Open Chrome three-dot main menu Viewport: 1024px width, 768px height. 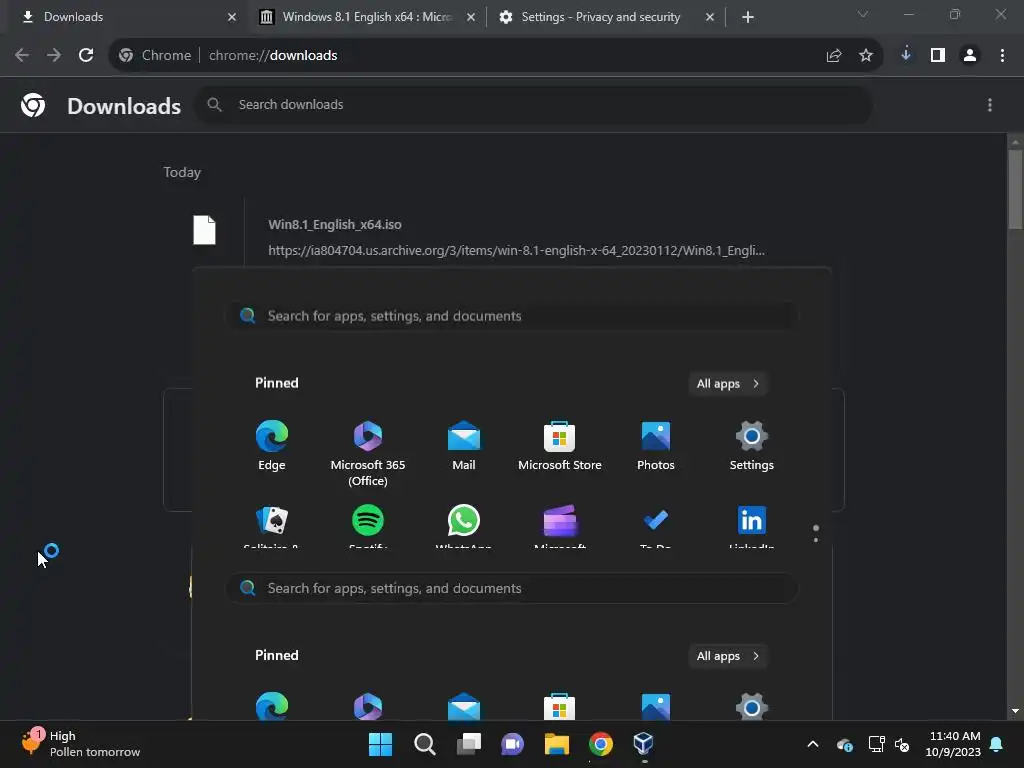pyautogui.click(x=1002, y=56)
